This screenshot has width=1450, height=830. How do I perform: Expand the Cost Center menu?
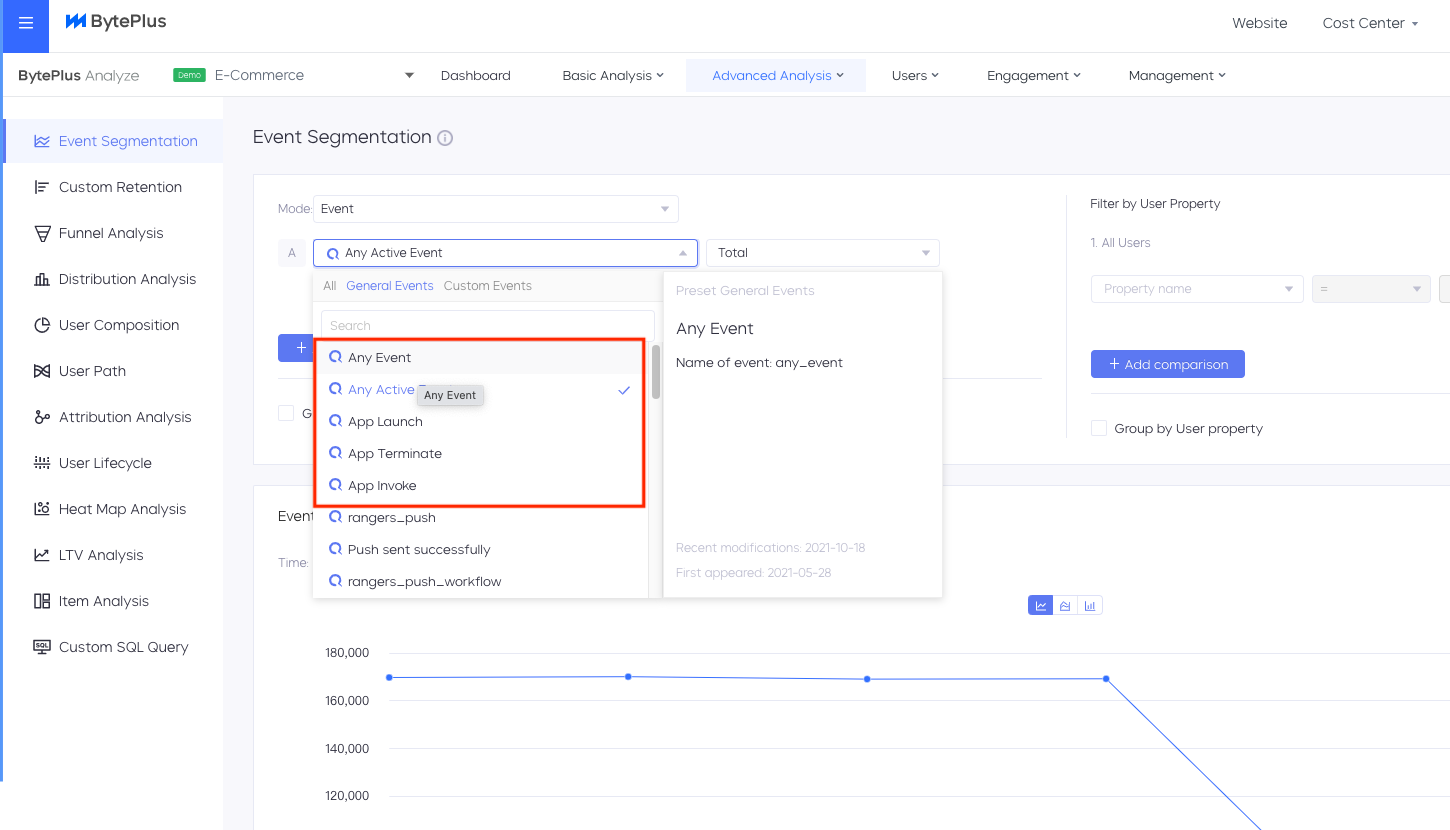coord(1370,23)
